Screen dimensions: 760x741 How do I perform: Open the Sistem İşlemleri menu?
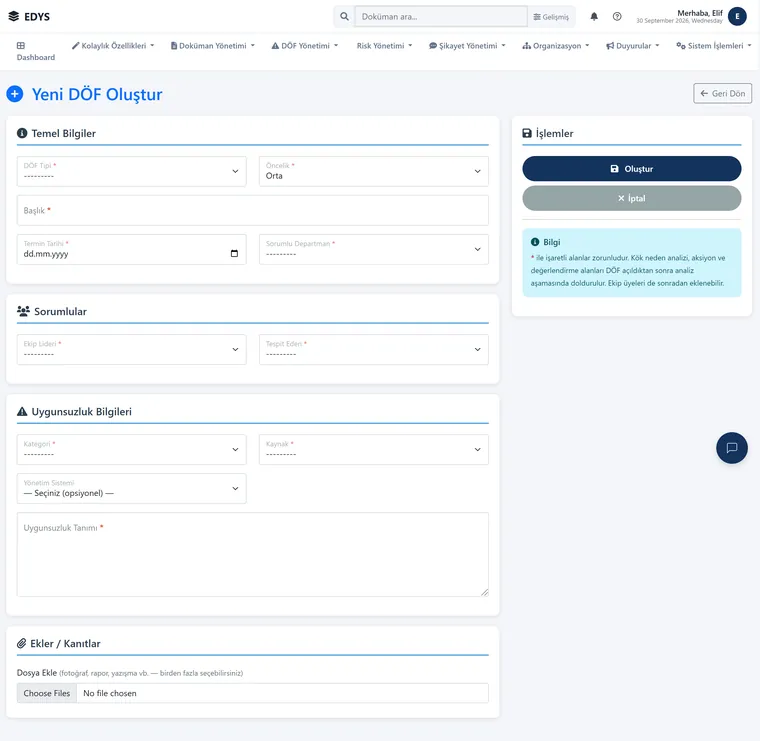(x=713, y=46)
